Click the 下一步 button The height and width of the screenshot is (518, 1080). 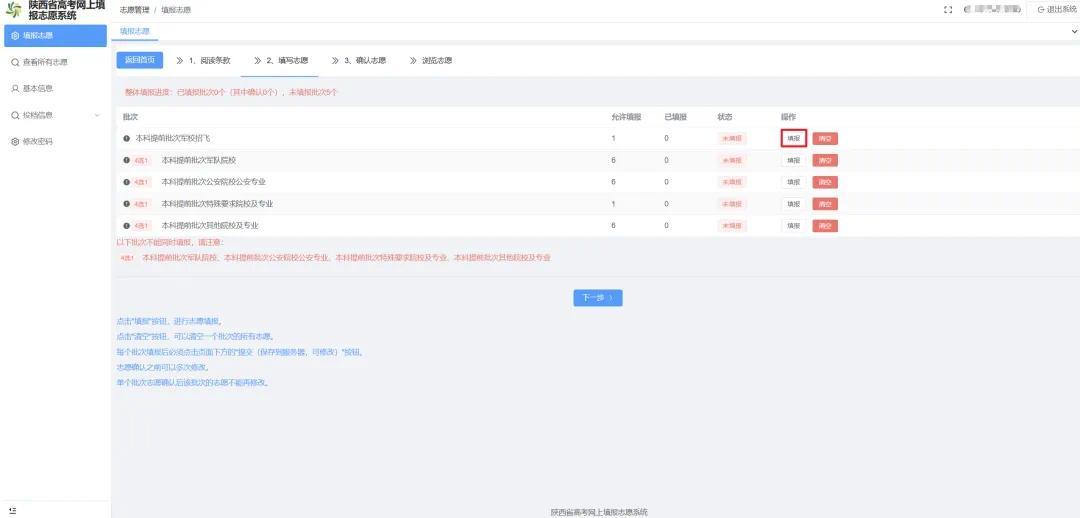[x=598, y=298]
